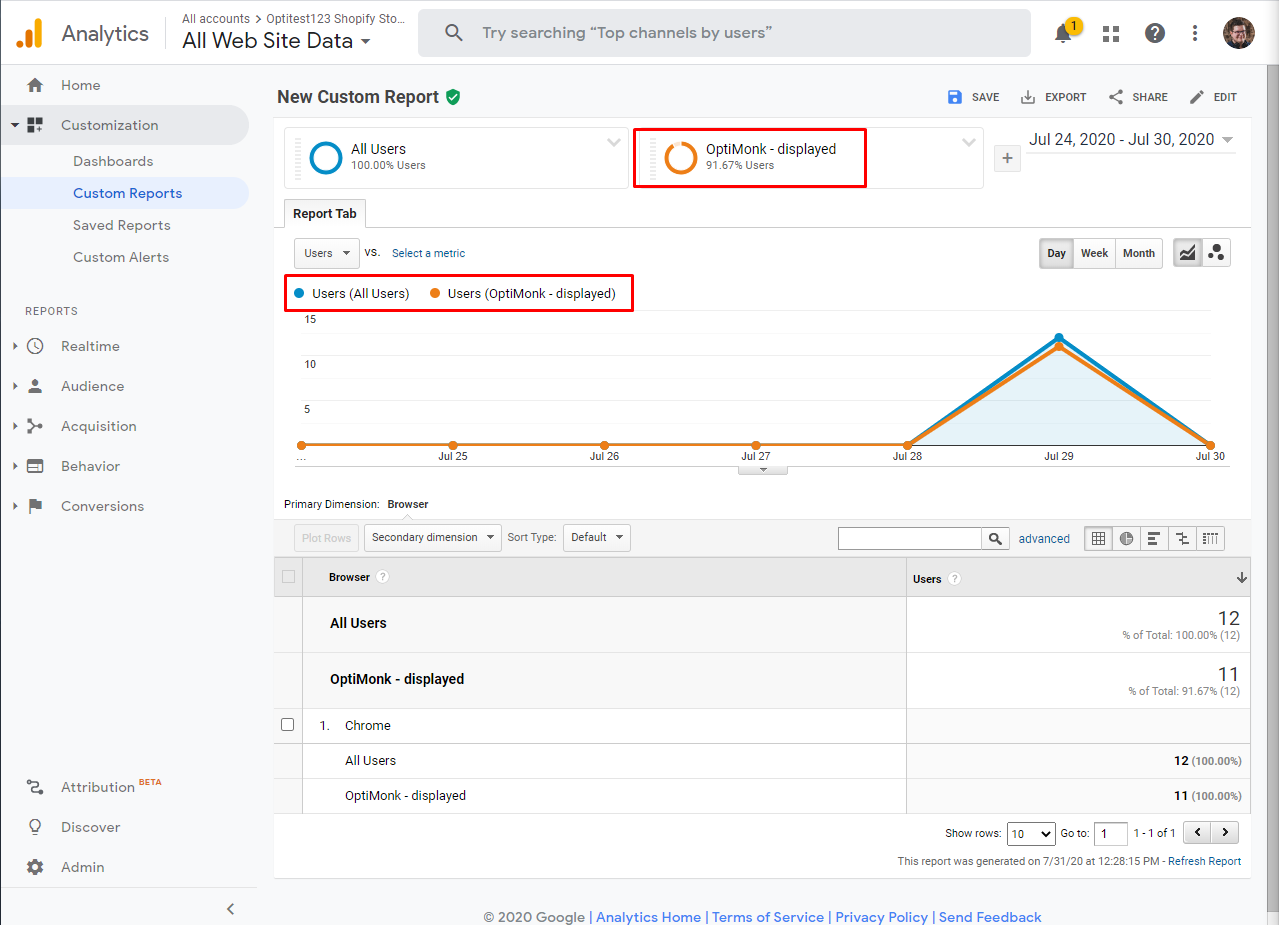Open the vertical three-dot menu

coord(1195,33)
